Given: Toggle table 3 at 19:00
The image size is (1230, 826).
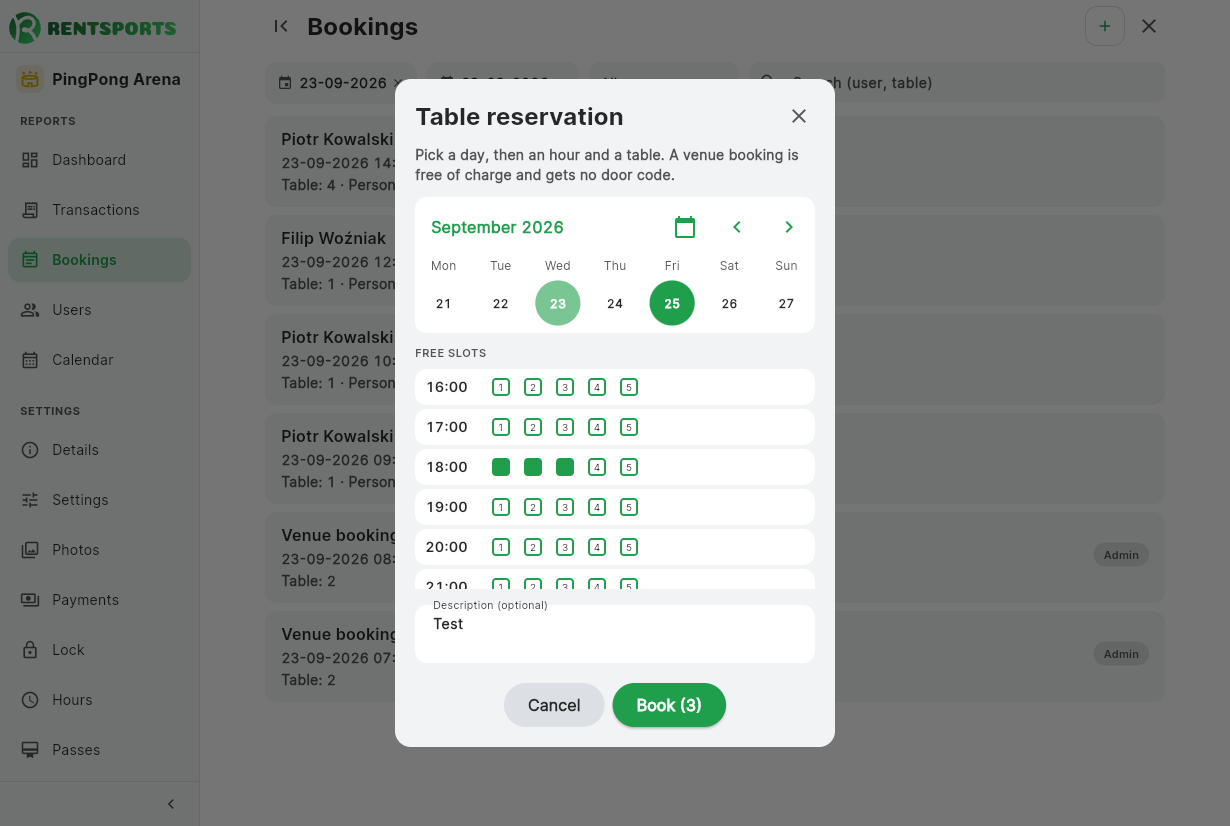Looking at the screenshot, I should [x=565, y=507].
